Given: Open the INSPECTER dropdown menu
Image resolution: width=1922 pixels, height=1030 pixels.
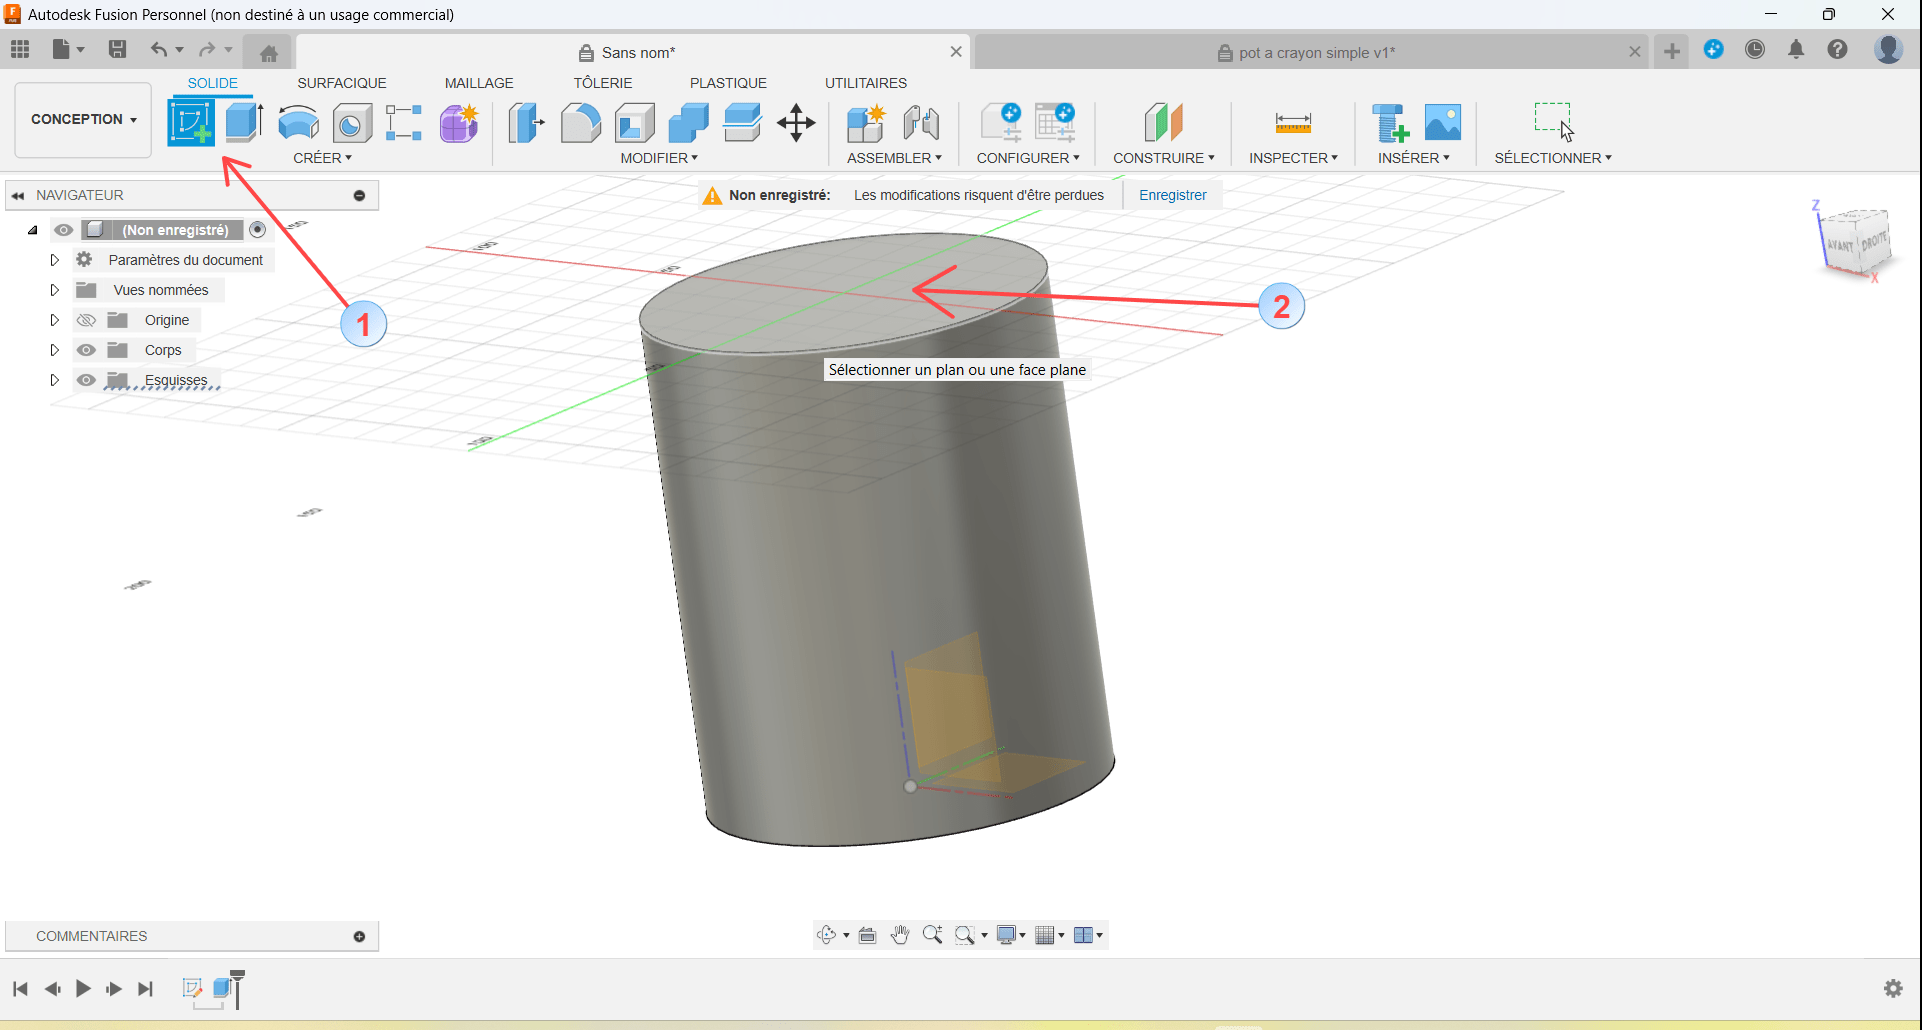Looking at the screenshot, I should tap(1293, 158).
